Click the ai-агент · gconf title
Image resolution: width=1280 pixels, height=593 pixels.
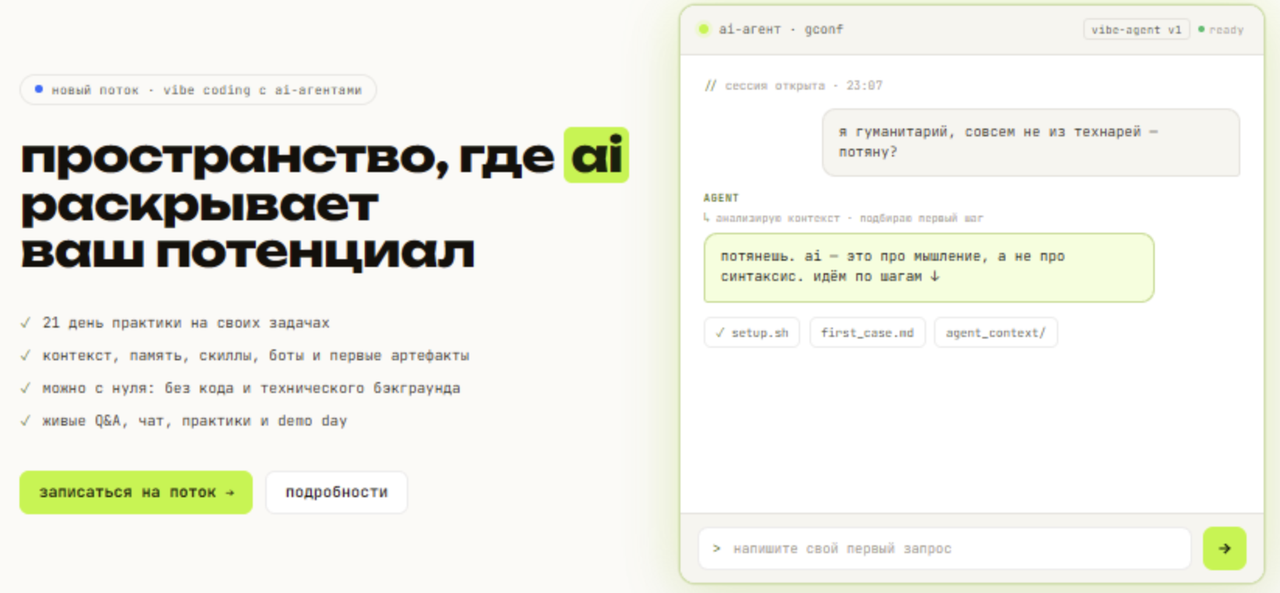pos(781,29)
